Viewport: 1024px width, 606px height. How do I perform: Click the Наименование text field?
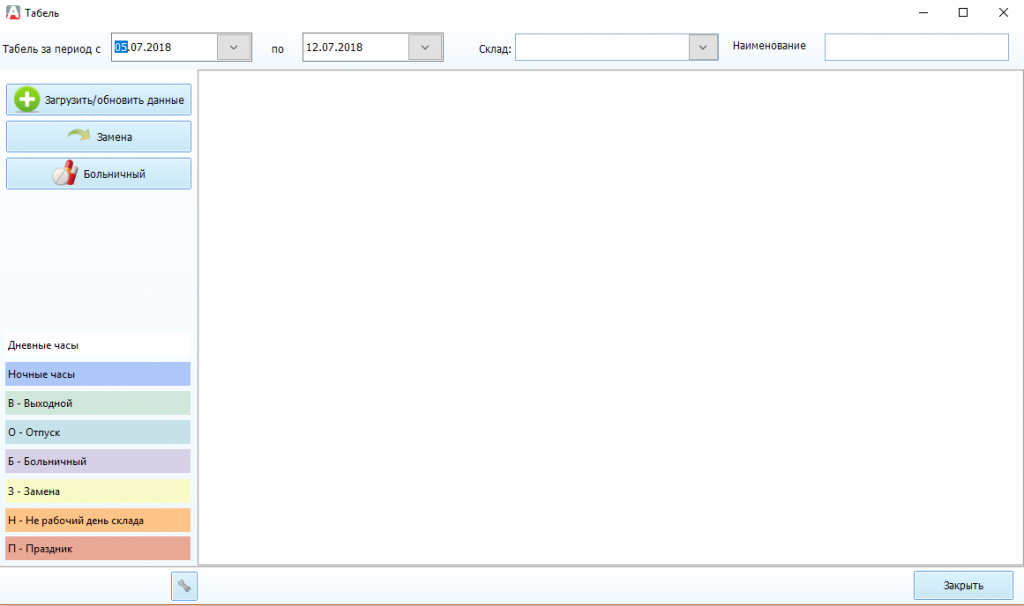point(916,47)
